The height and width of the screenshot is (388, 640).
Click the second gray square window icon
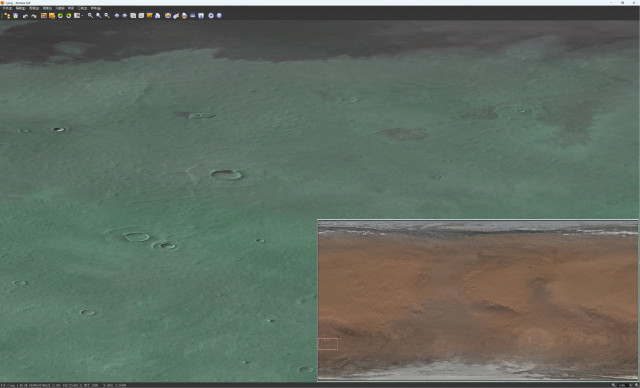141,16
